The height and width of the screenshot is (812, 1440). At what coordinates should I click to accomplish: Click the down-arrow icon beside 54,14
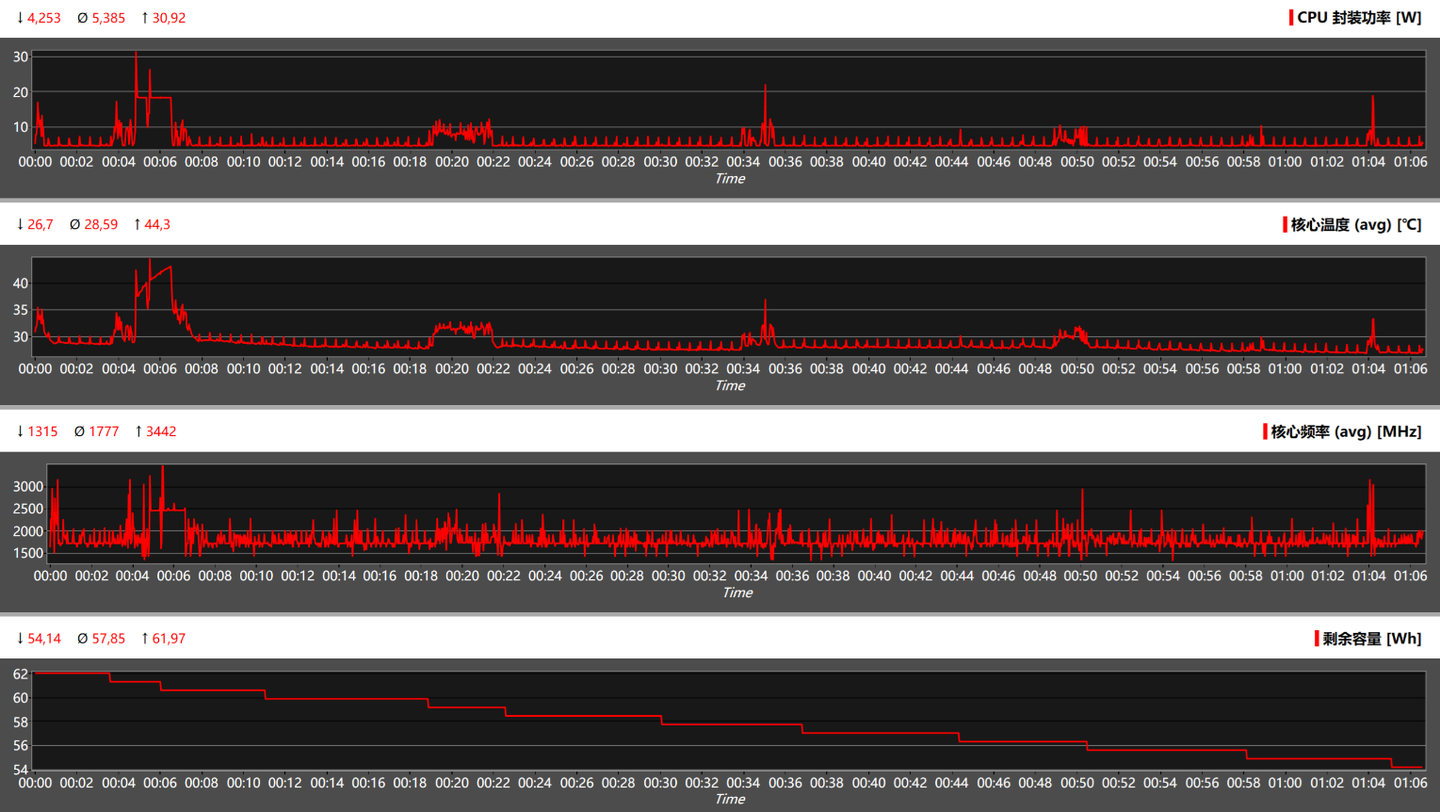click(20, 639)
